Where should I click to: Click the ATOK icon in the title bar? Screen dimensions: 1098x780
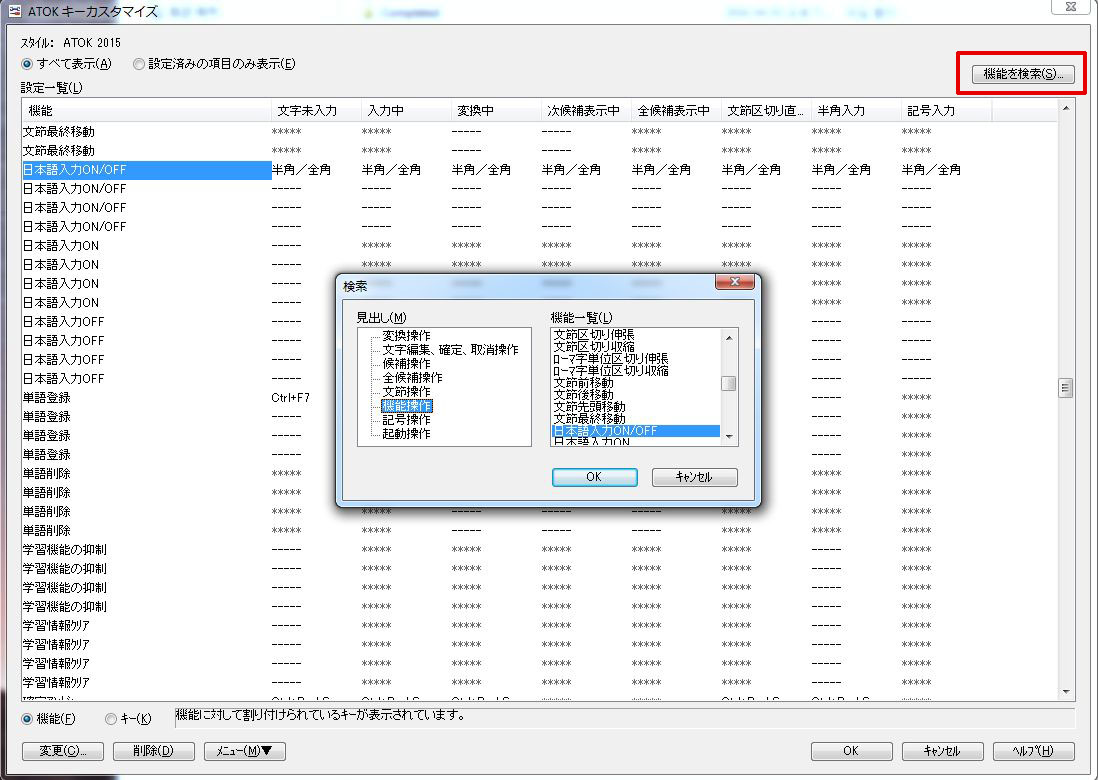coord(14,11)
